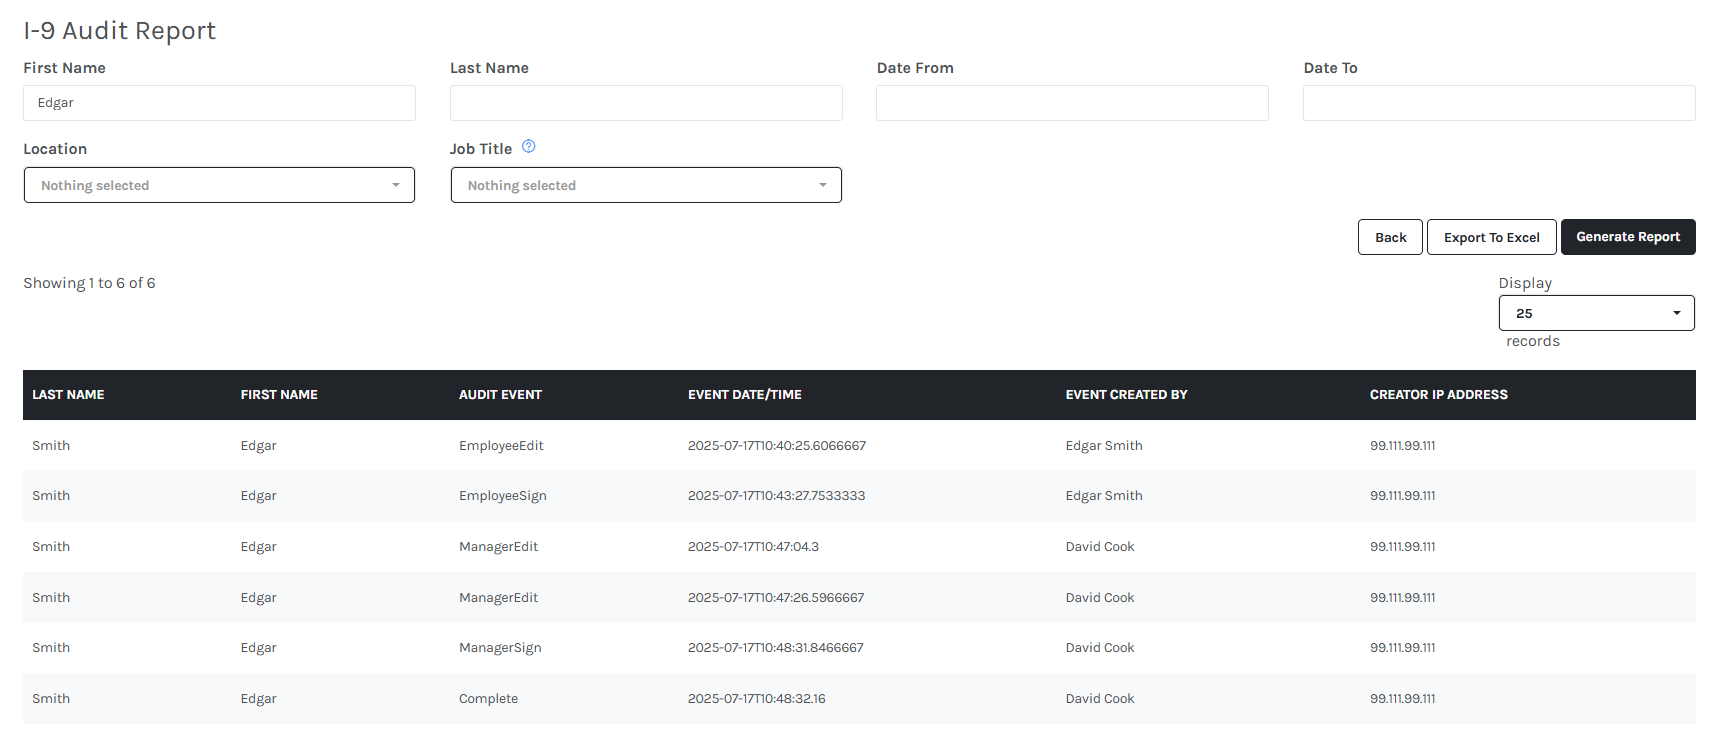The height and width of the screenshot is (746, 1720).
Task: Click timestamp 2025-07-17T10:47:04.3
Action: click(x=753, y=547)
